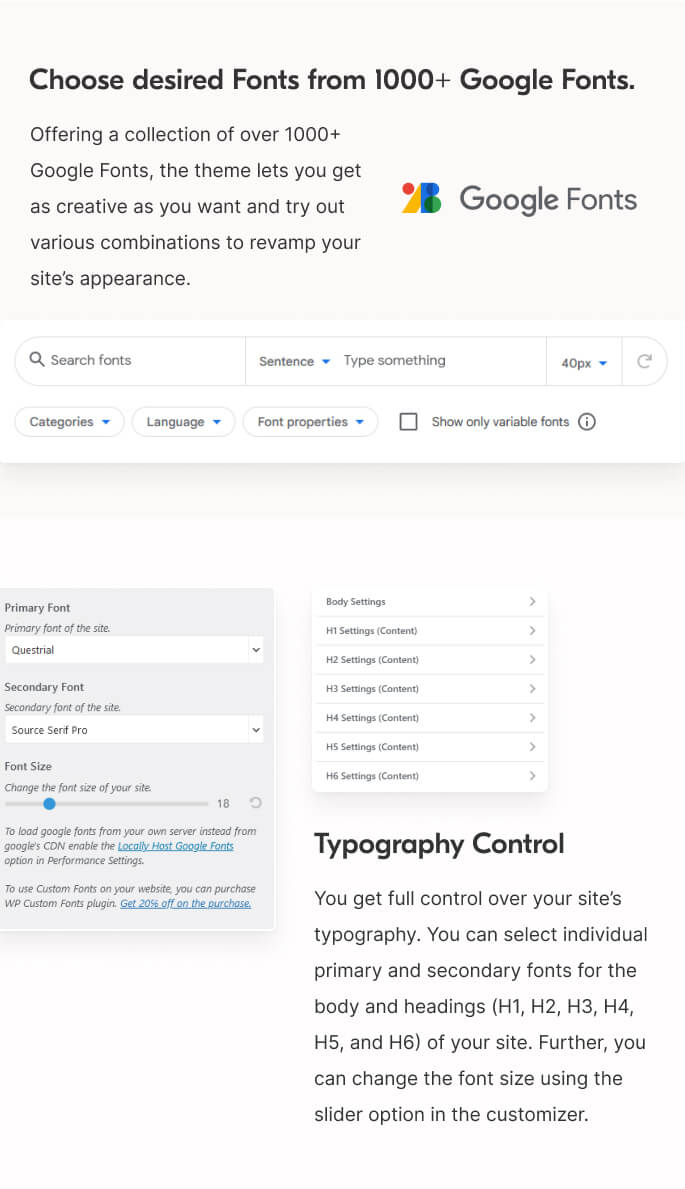Open the Language filter dropdown
The height and width of the screenshot is (1189, 685).
[x=183, y=422]
